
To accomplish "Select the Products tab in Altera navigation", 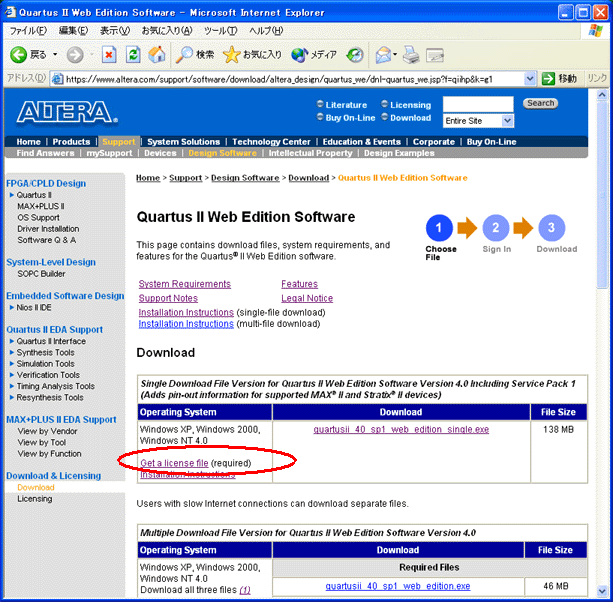I will pyautogui.click(x=71, y=142).
